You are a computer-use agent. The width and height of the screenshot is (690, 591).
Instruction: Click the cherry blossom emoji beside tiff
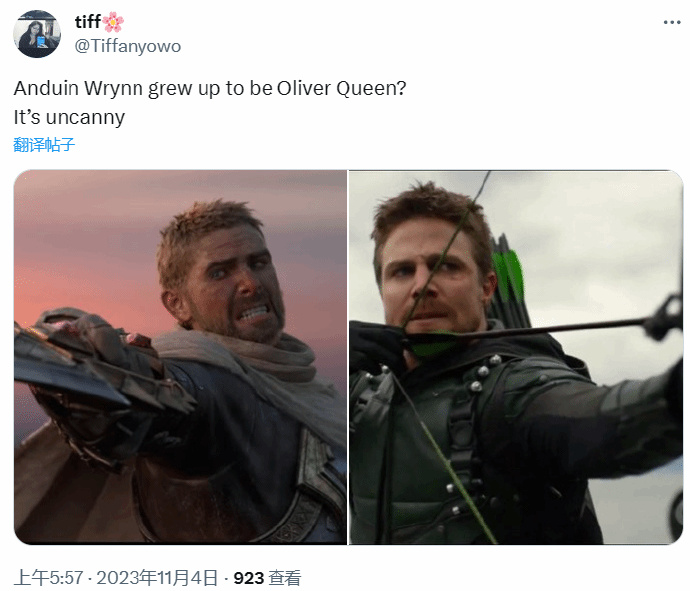coord(113,22)
